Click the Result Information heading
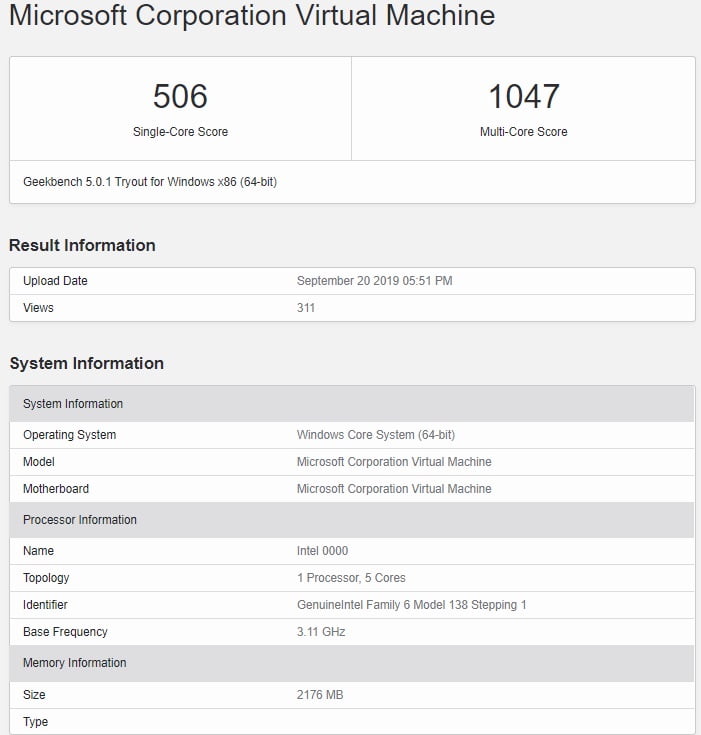 (x=82, y=245)
